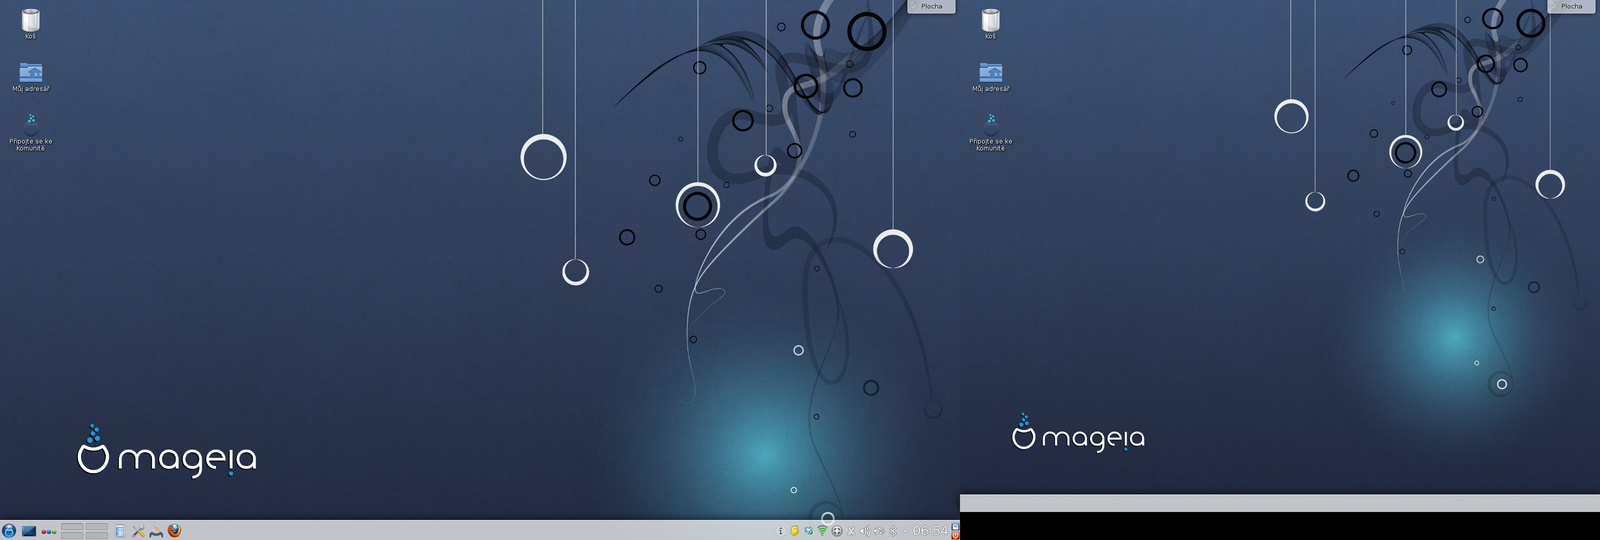Select Můj adresář folder on the right screen
1600x540 pixels.
991,77
